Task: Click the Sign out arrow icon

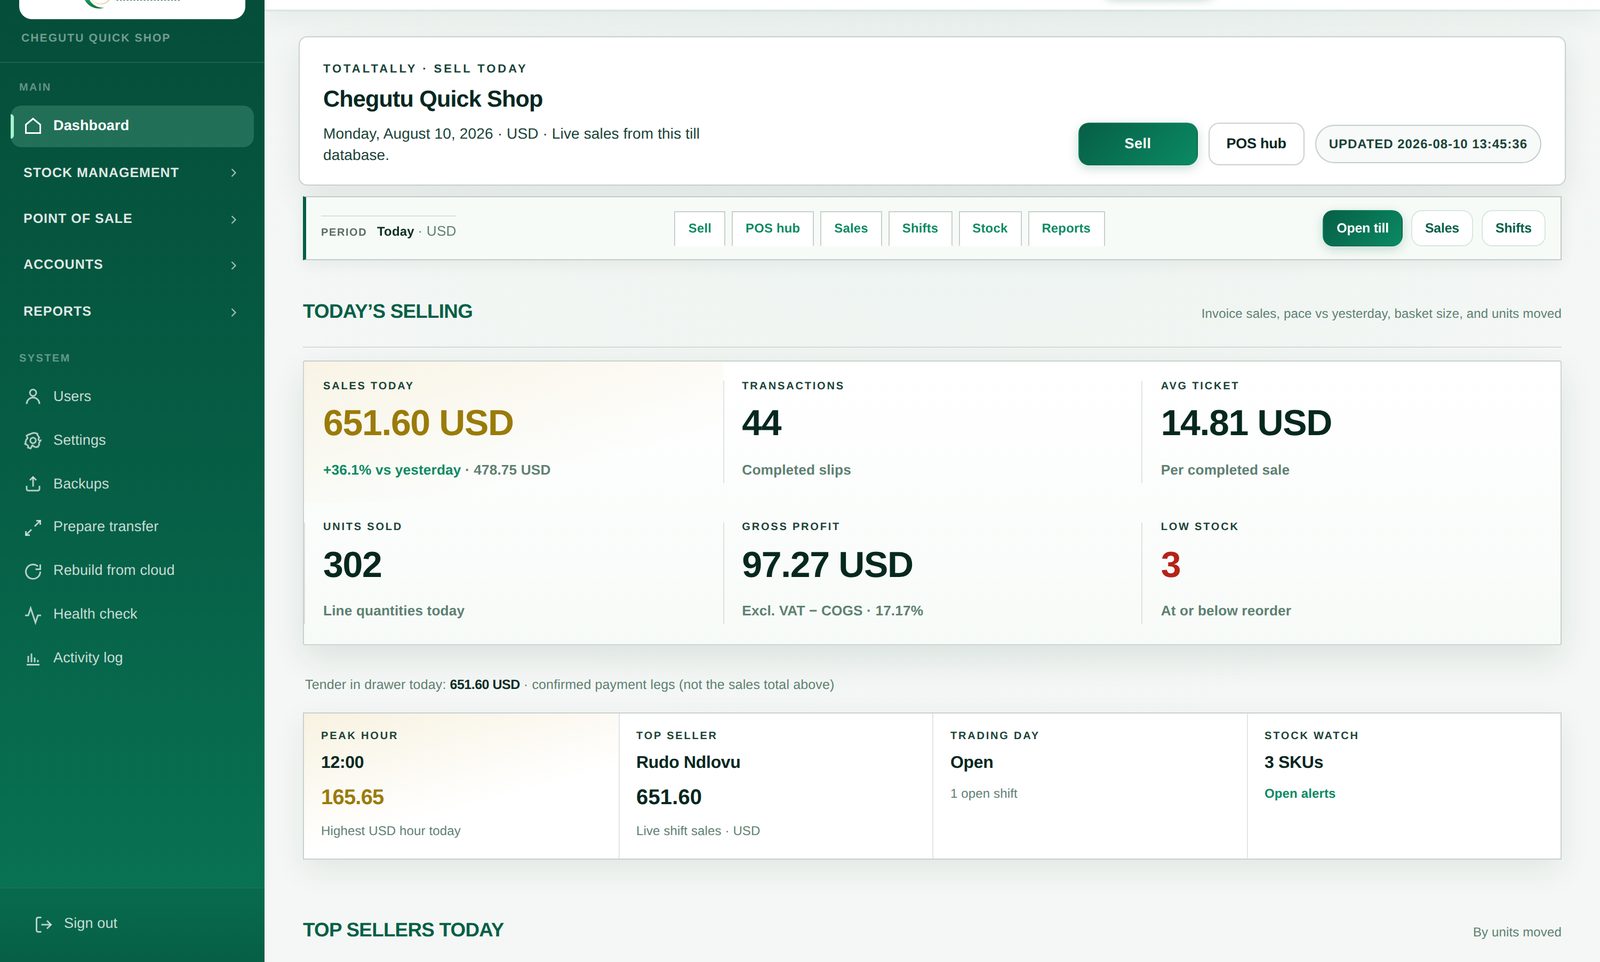Action: [x=44, y=924]
